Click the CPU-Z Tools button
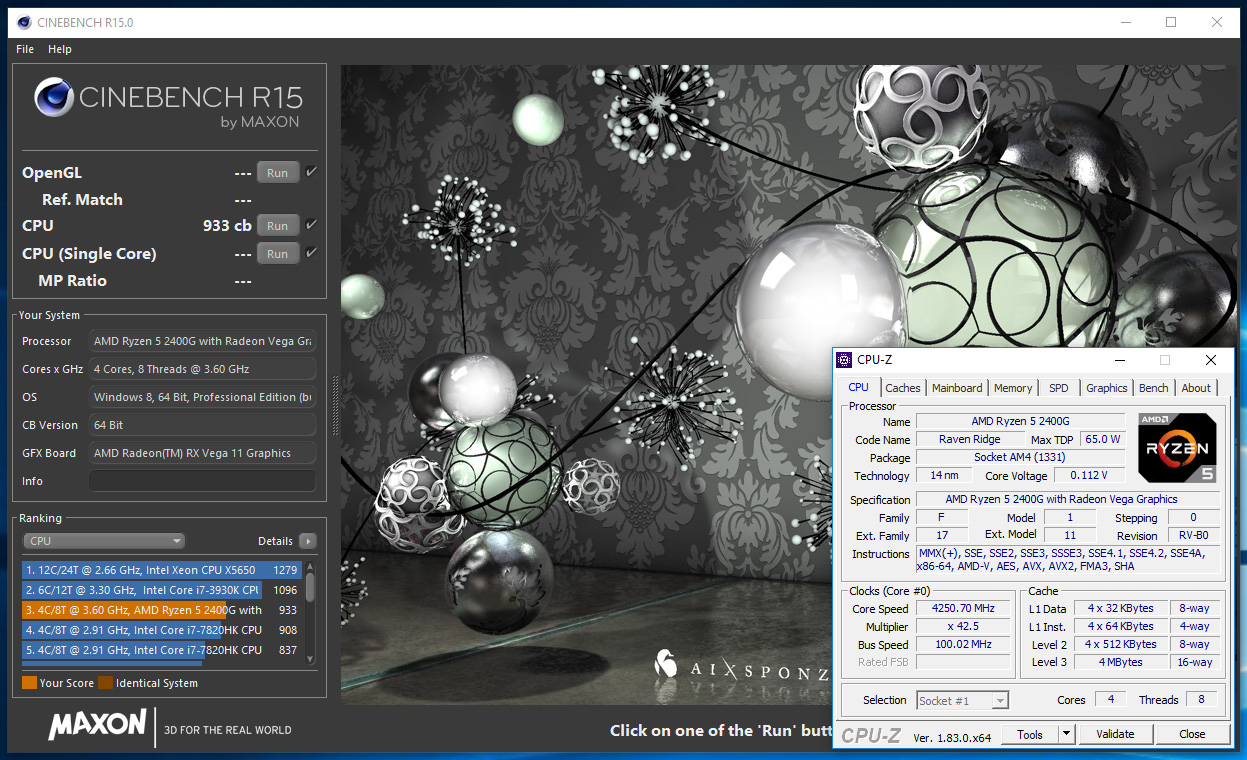The width and height of the screenshot is (1247, 760). (x=1030, y=734)
